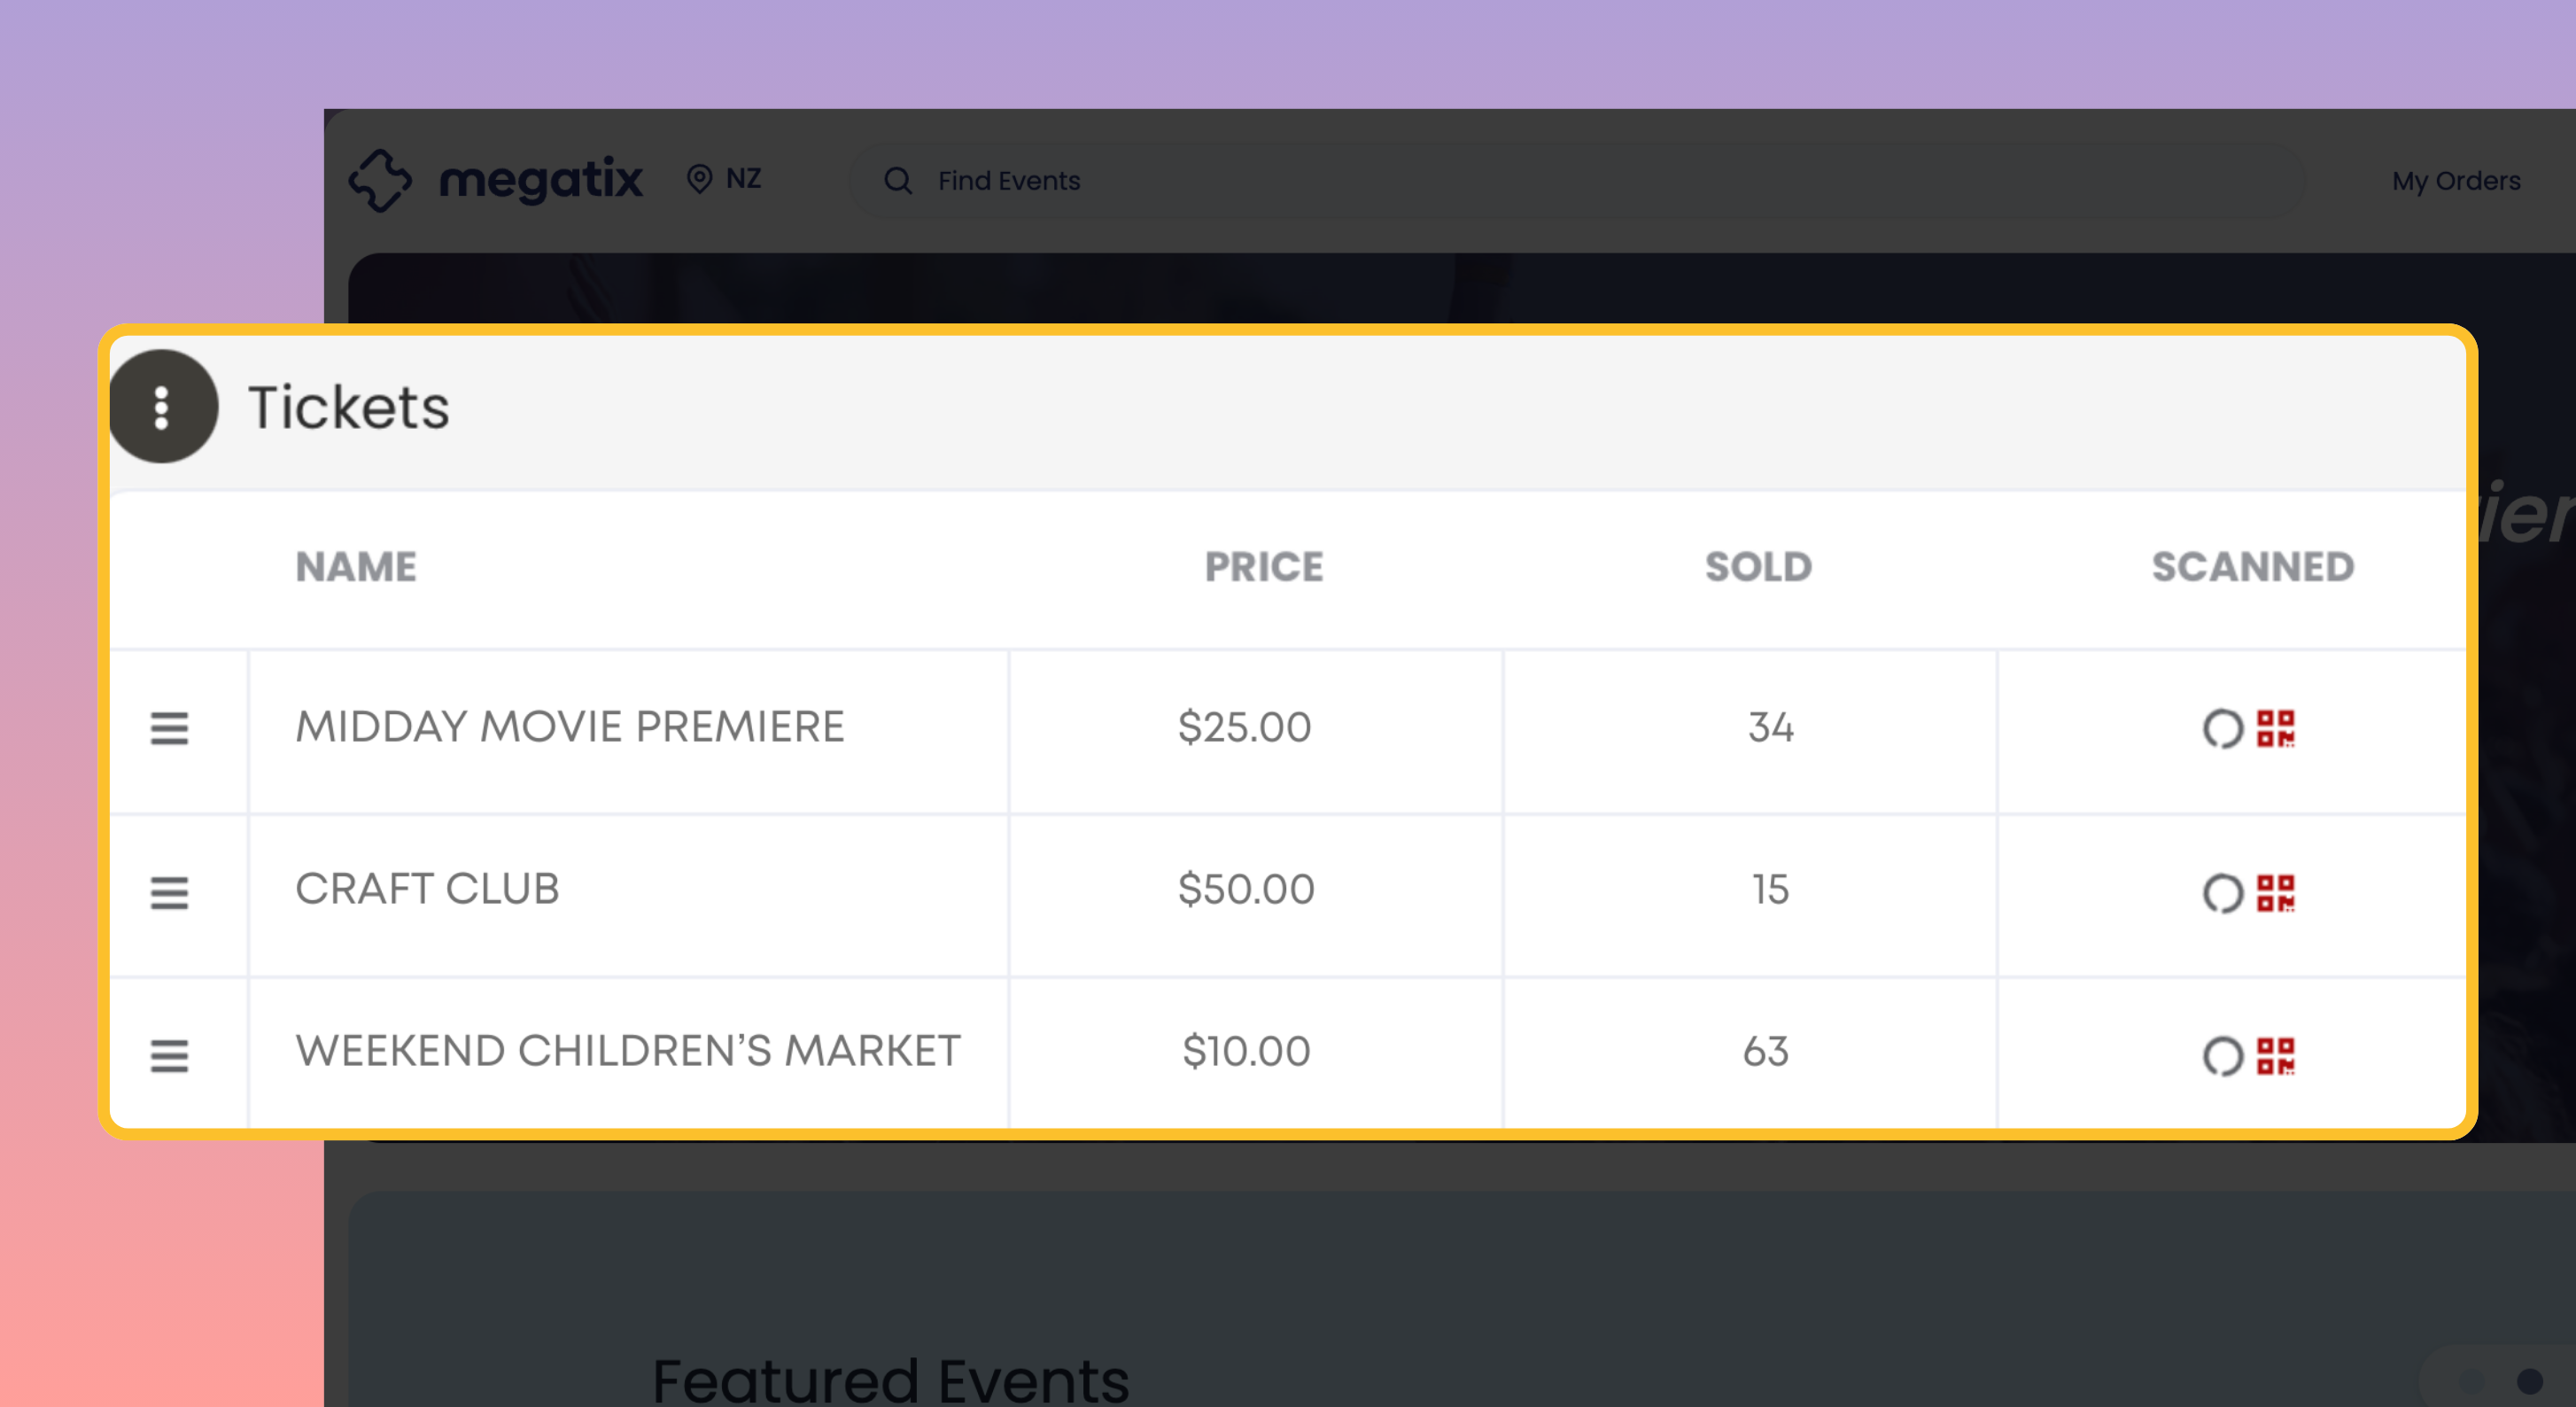Click the drag handle beside Midday Movie Premiere
Screen dimensions: 2576x1407
169,731
